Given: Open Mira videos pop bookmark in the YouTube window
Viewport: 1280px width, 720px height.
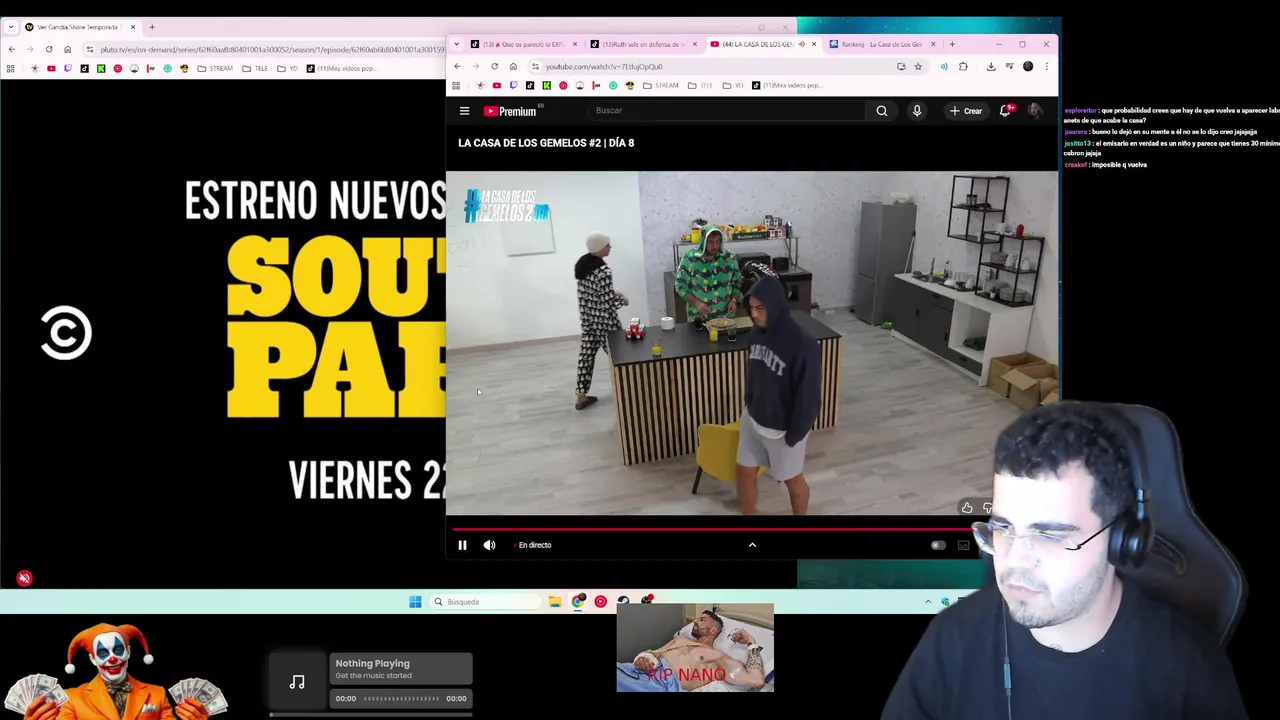Looking at the screenshot, I should click(x=787, y=86).
